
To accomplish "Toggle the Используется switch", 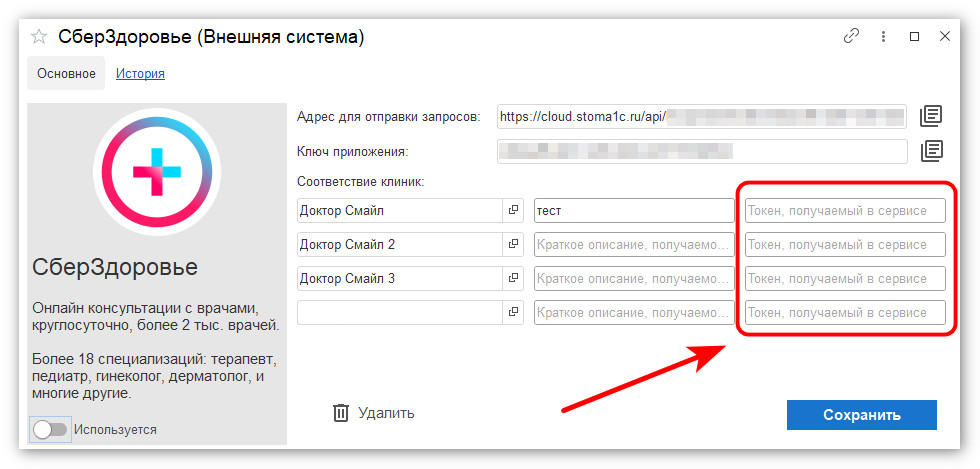I will [50, 430].
